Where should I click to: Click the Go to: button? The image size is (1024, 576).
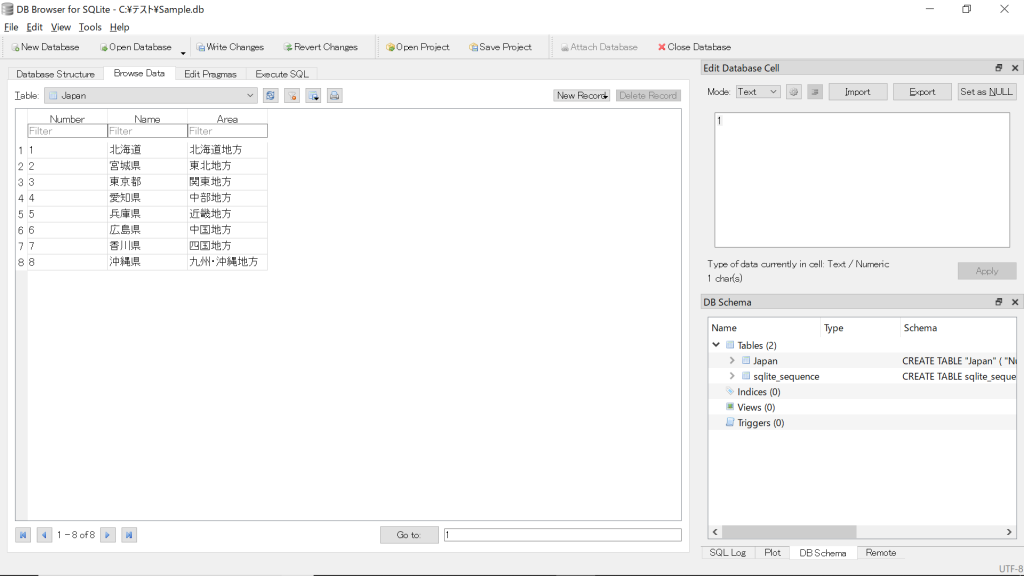[409, 535]
